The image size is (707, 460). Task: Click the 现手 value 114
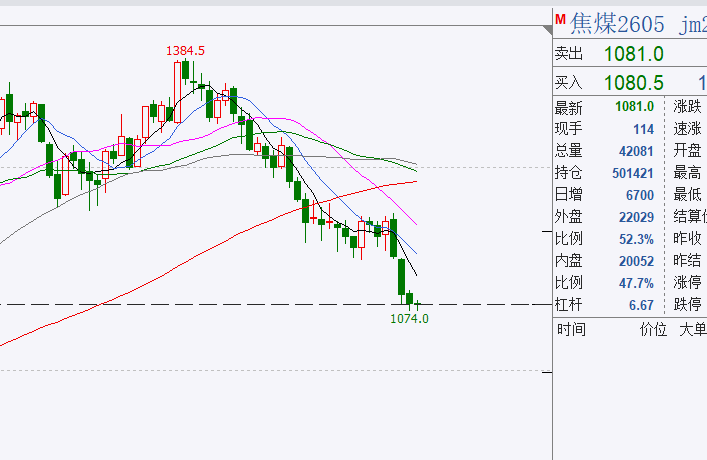[643, 129]
